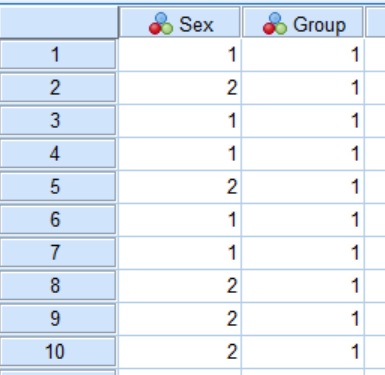Screen dimensions: 385x375
Task: Click the Group cell in row 10
Action: point(303,351)
